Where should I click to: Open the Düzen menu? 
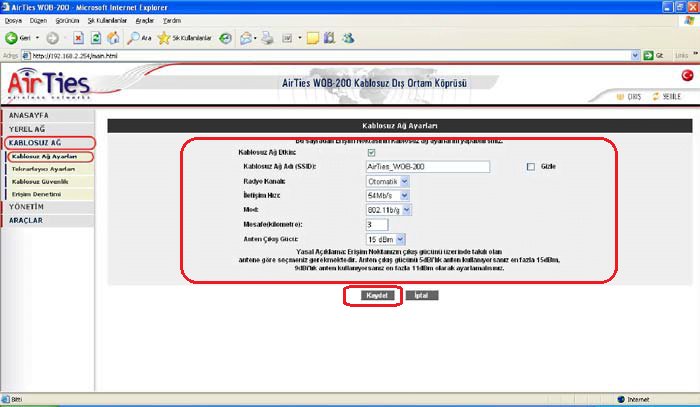click(38, 21)
